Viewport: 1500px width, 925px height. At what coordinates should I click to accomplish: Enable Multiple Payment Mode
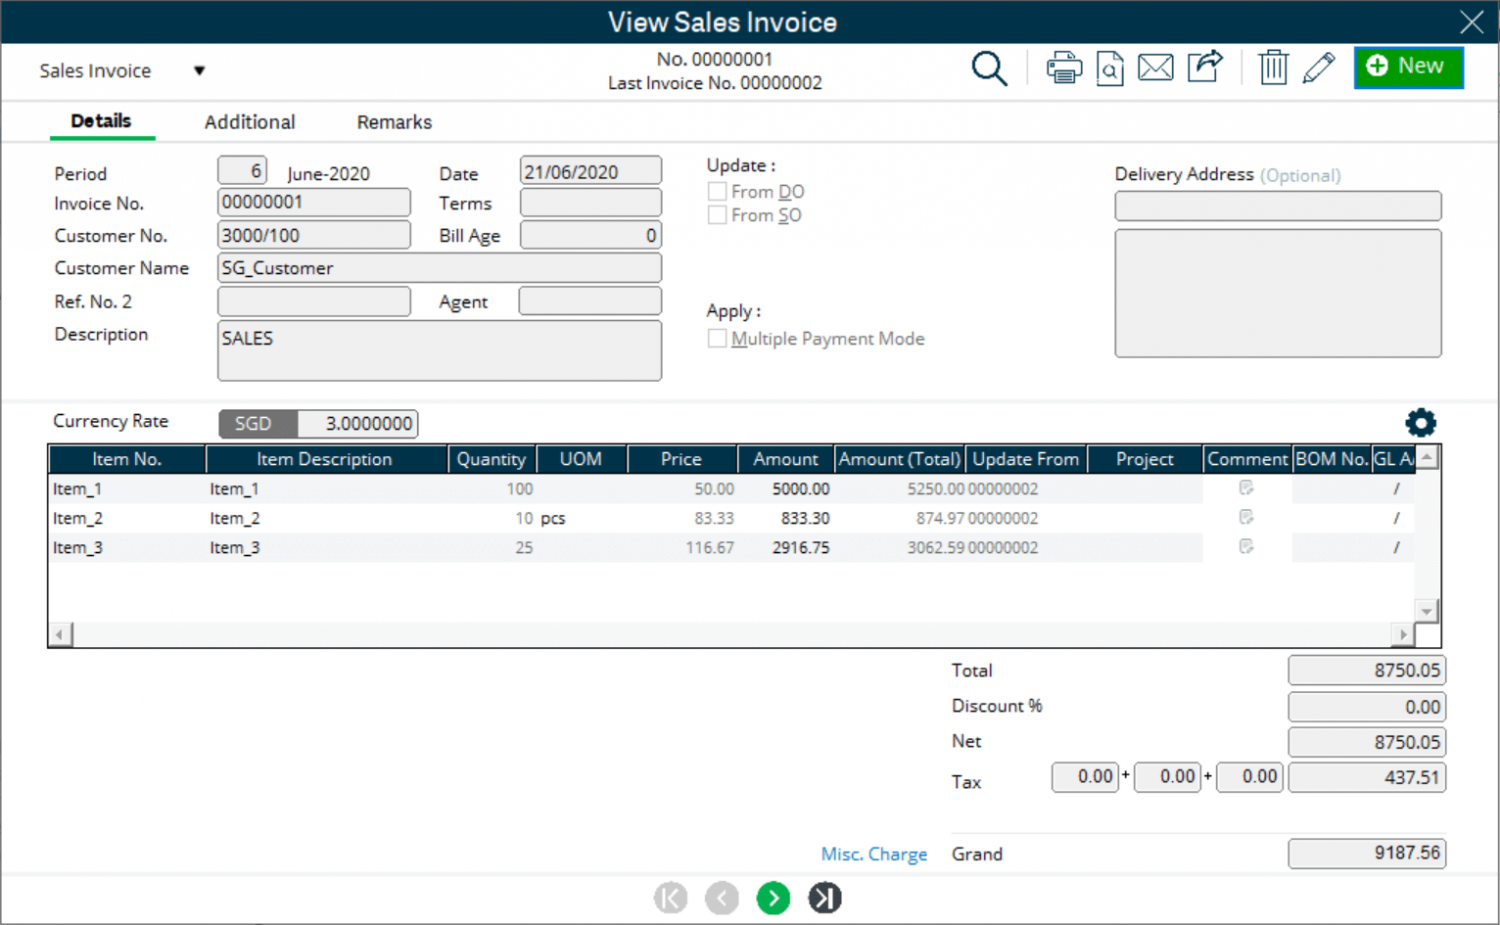coord(717,338)
